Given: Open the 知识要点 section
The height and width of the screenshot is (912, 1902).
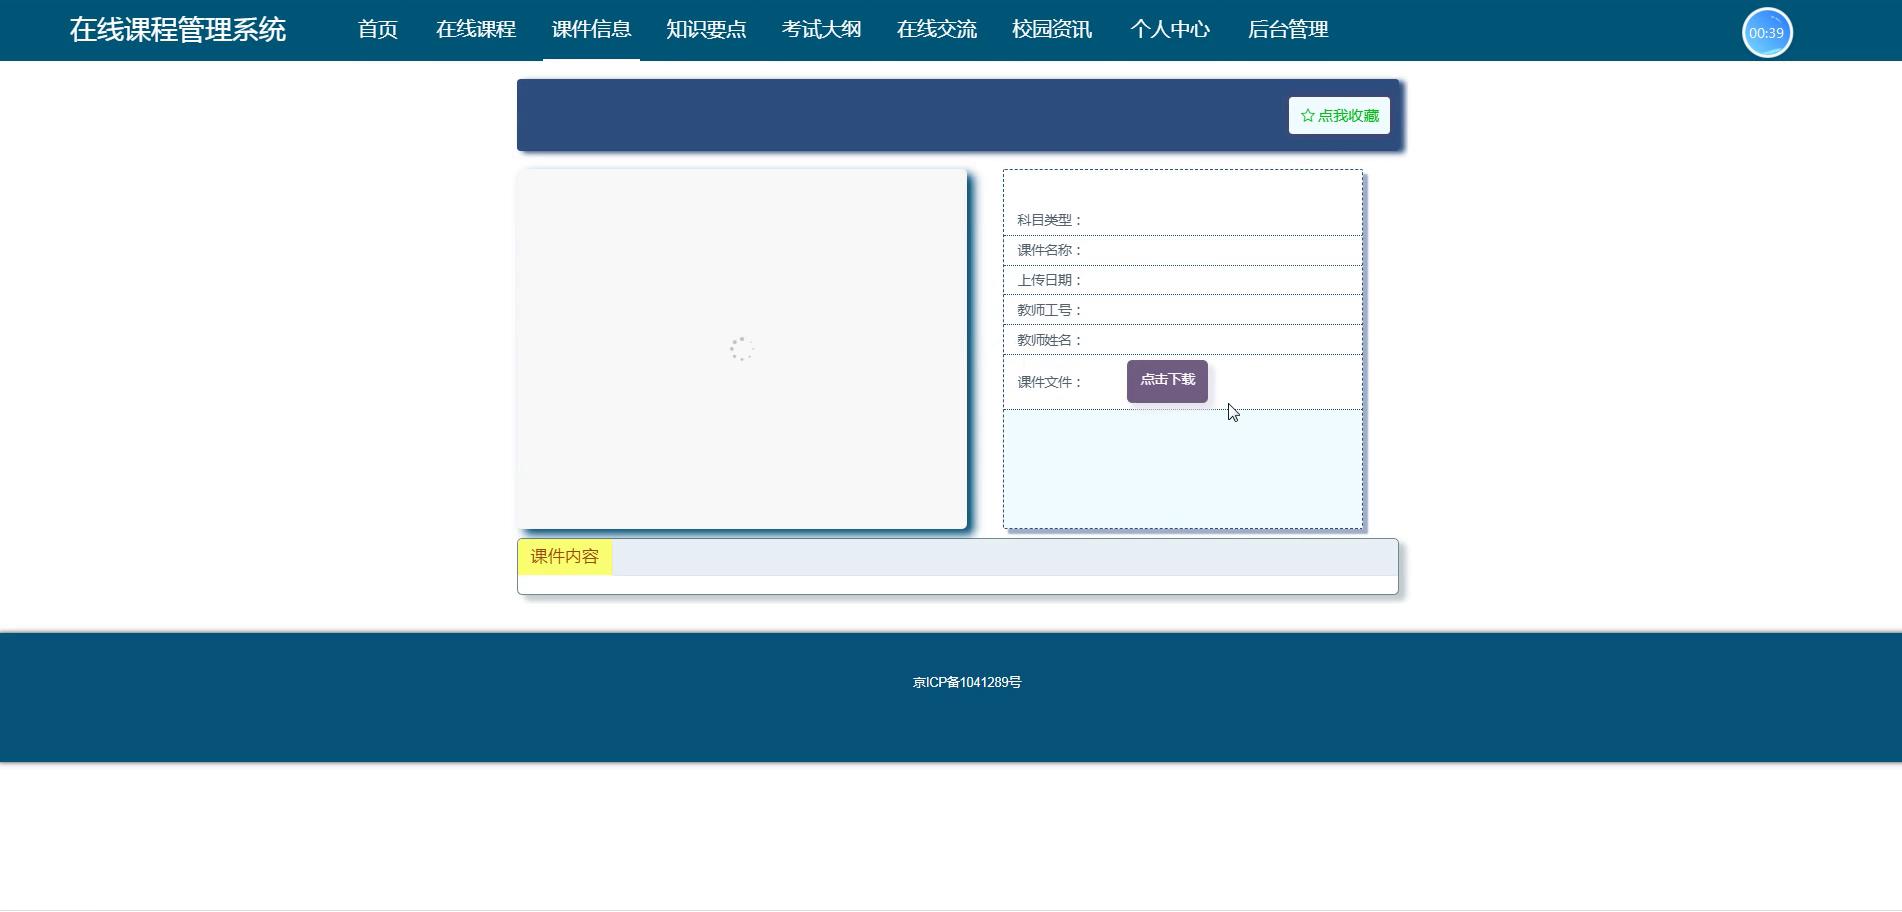Looking at the screenshot, I should tap(706, 30).
